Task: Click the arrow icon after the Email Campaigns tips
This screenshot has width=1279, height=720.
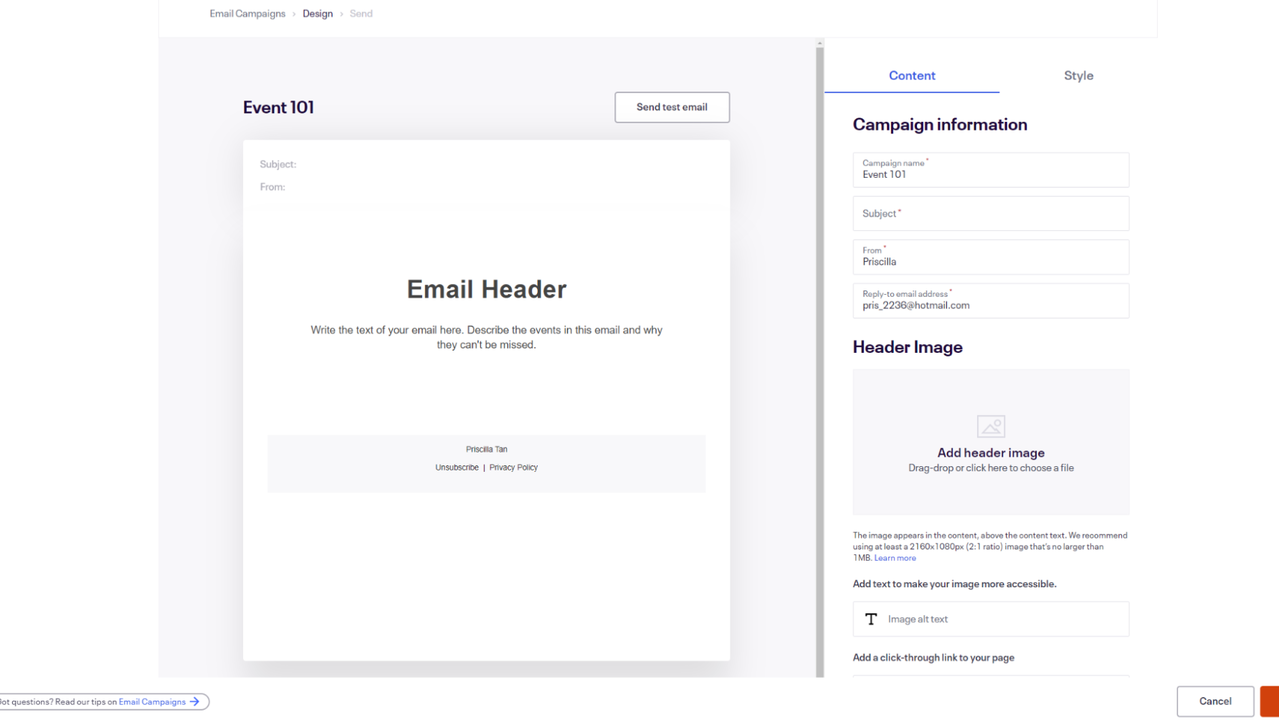Action: (x=196, y=702)
